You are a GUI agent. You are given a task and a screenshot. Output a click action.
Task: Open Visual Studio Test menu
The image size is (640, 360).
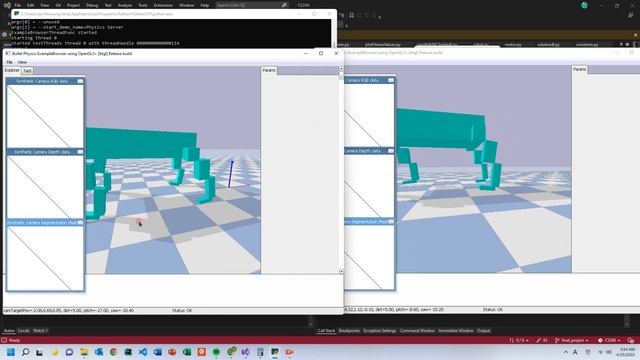click(108, 5)
